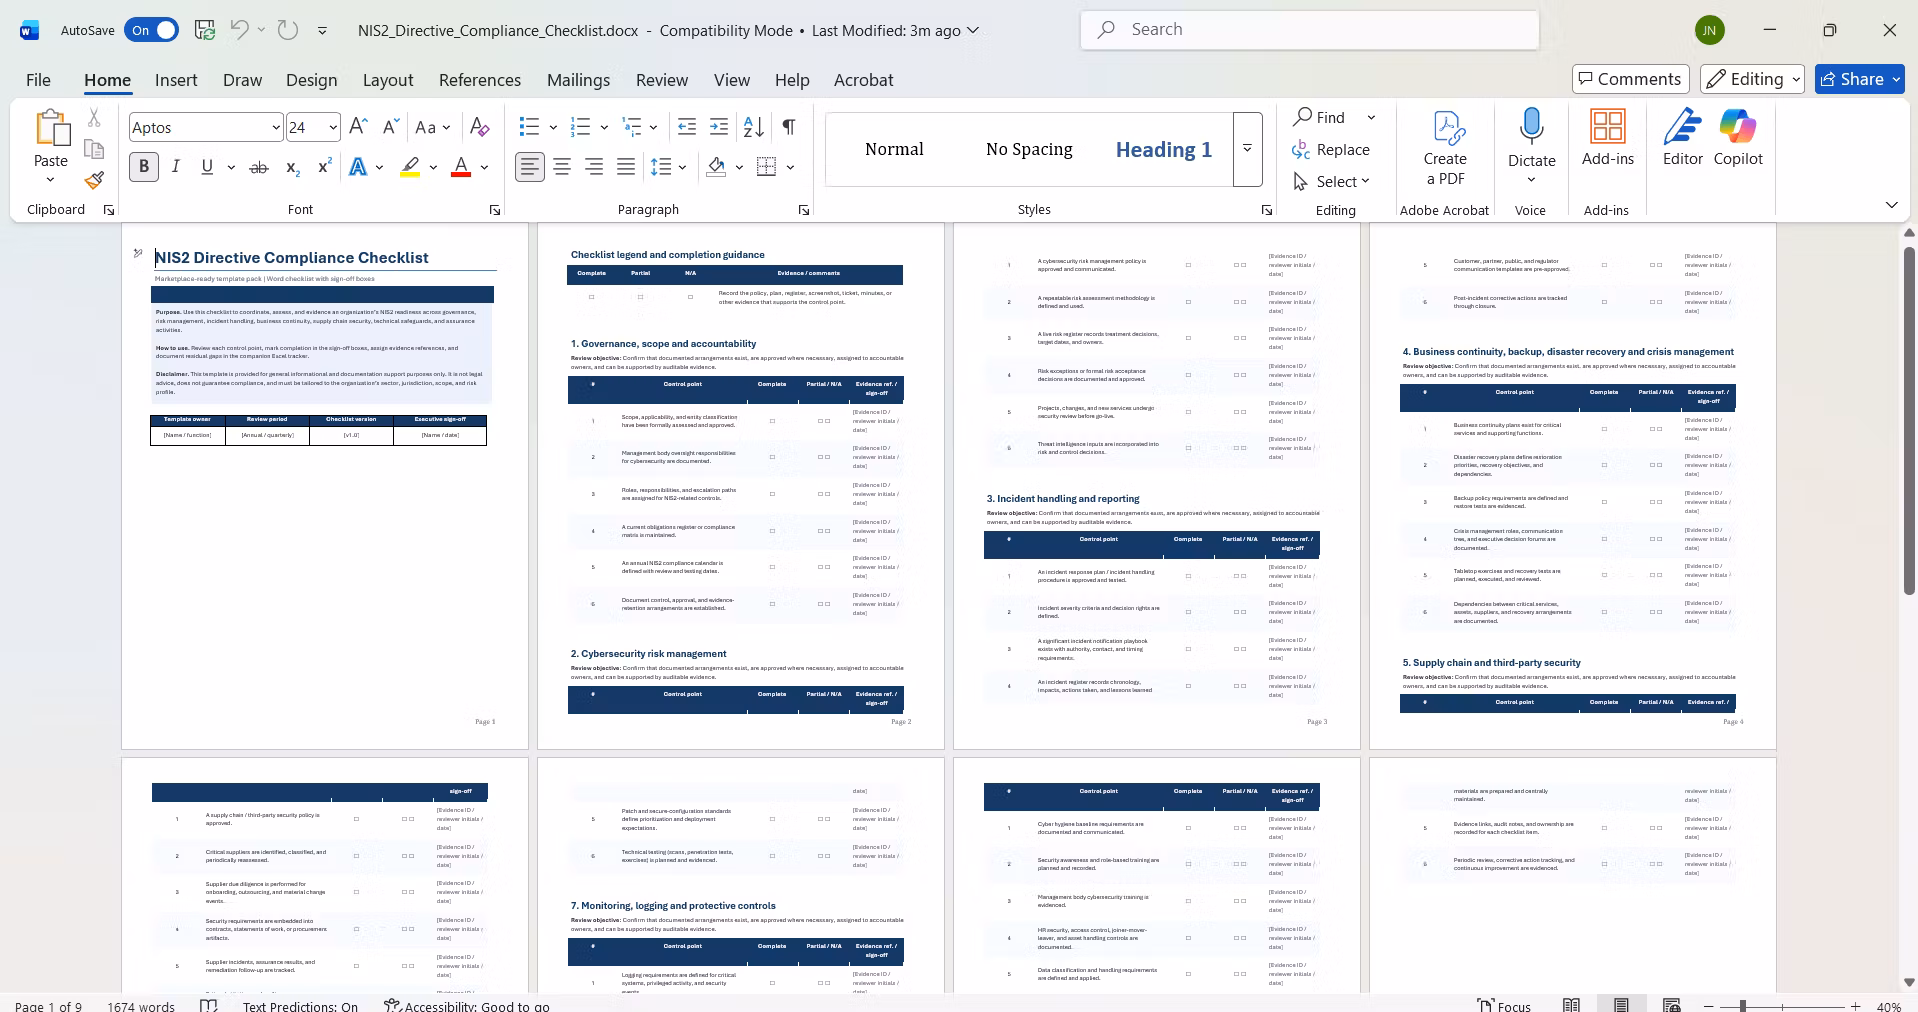Click the Sort A-Z icon
Image resolution: width=1918 pixels, height=1012 pixels.
754,127
